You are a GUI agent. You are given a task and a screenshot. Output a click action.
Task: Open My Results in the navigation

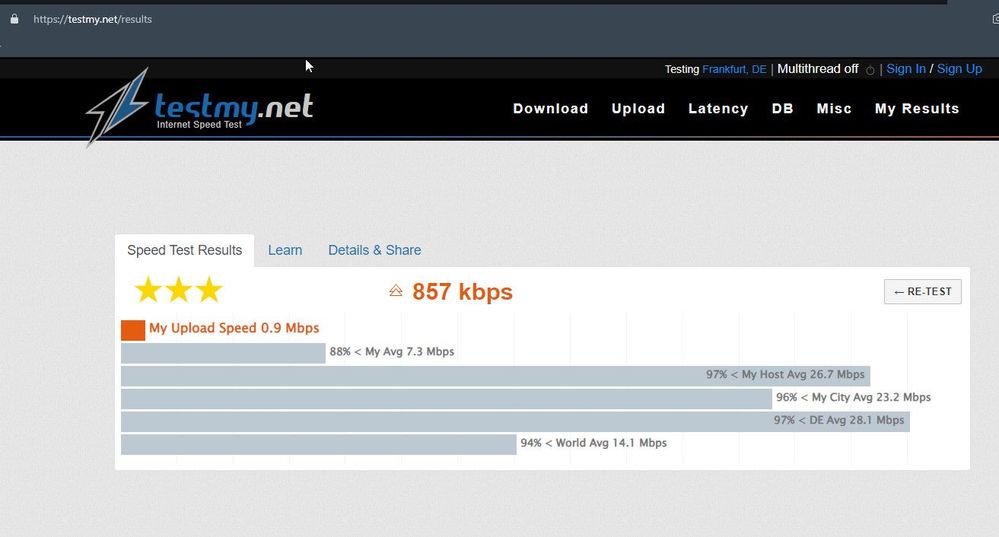917,109
